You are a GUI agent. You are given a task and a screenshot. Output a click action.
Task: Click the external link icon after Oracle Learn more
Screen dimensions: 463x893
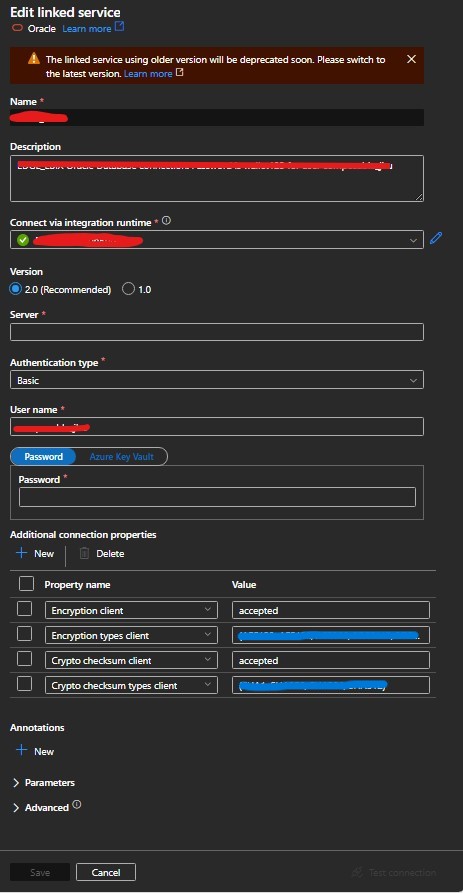(120, 27)
